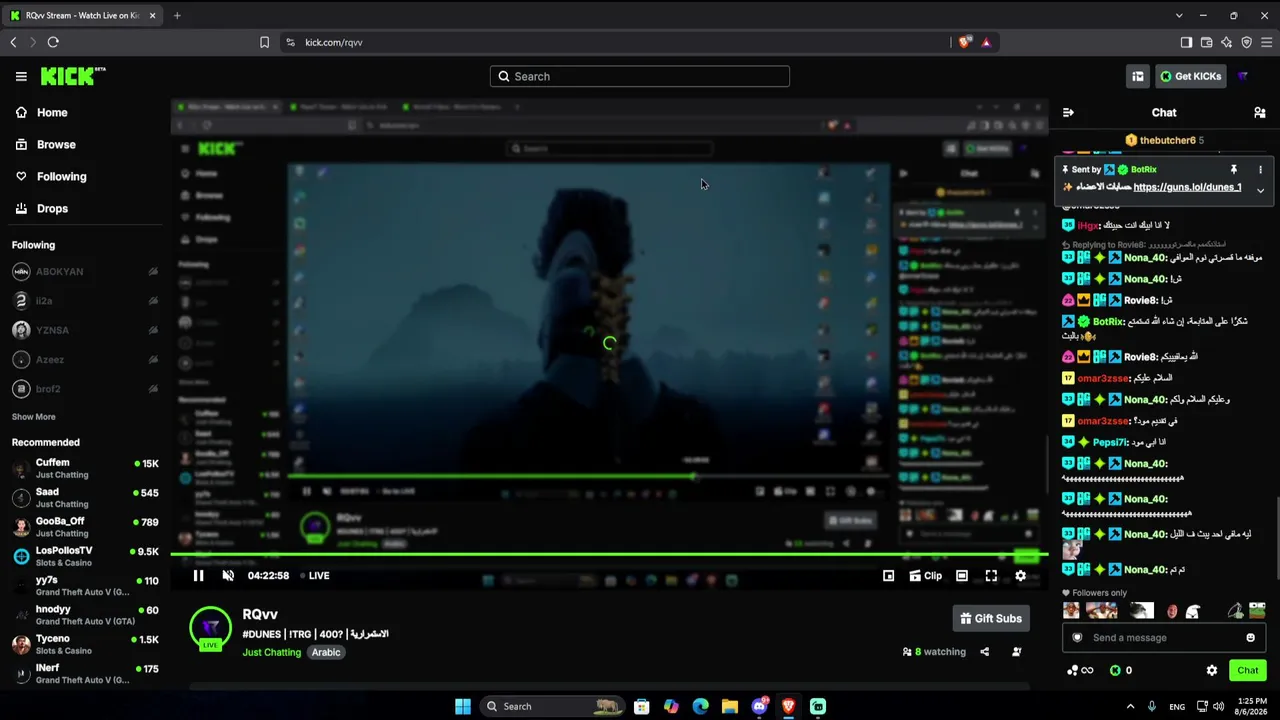Click the follow icon beside the share icon
1280x720 pixels.
coord(1016,652)
